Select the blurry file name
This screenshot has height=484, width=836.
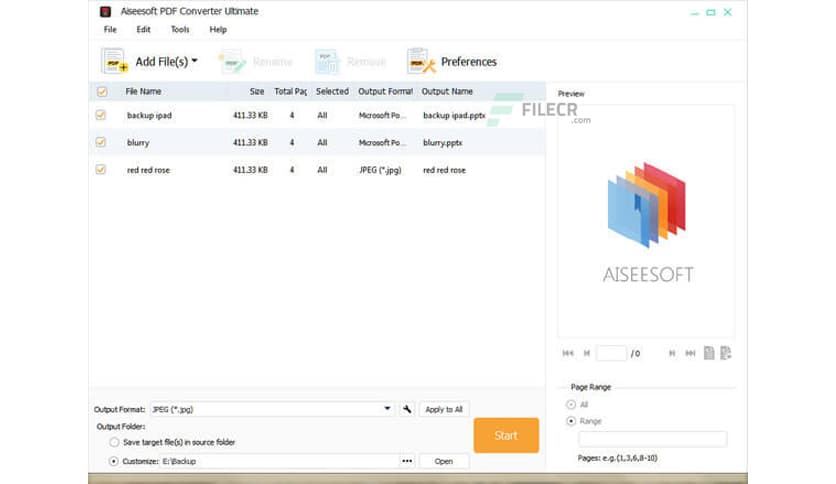(138, 142)
